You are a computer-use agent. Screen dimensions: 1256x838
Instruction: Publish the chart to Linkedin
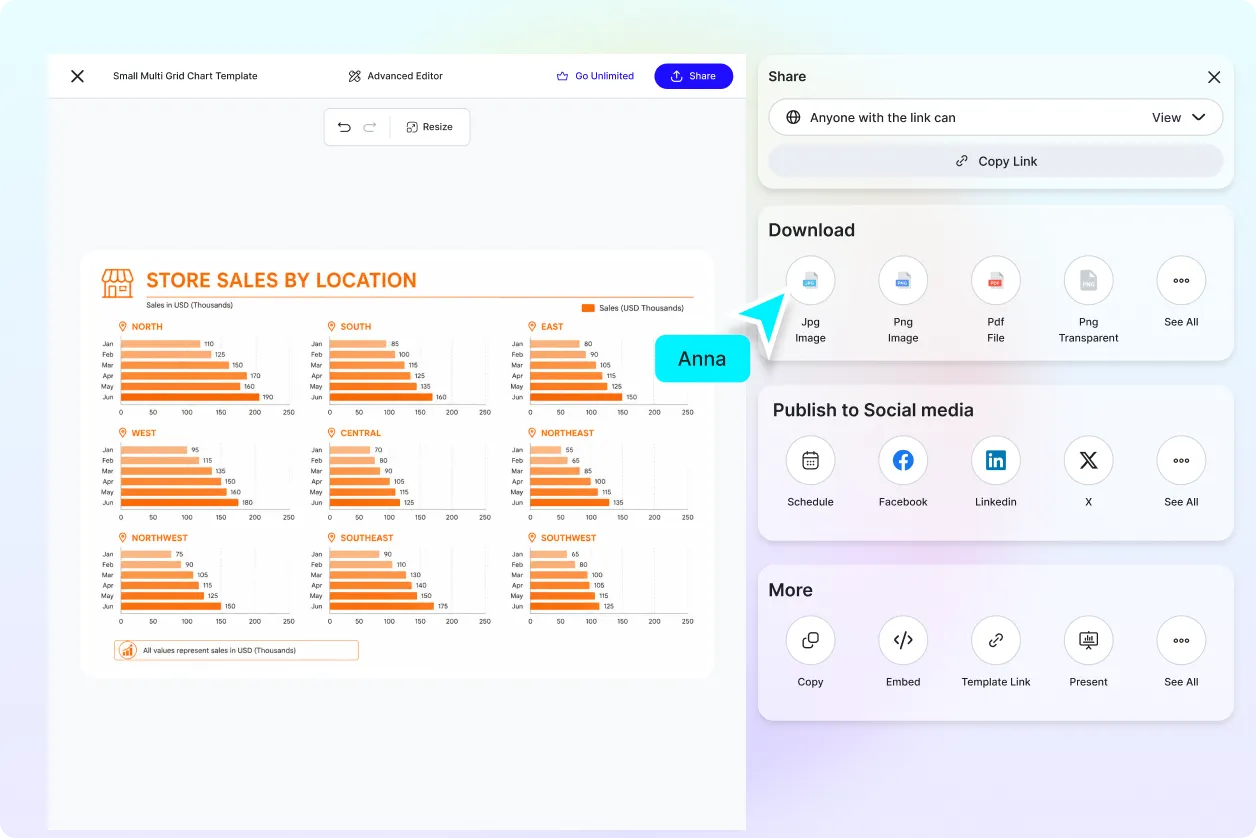(x=996, y=461)
